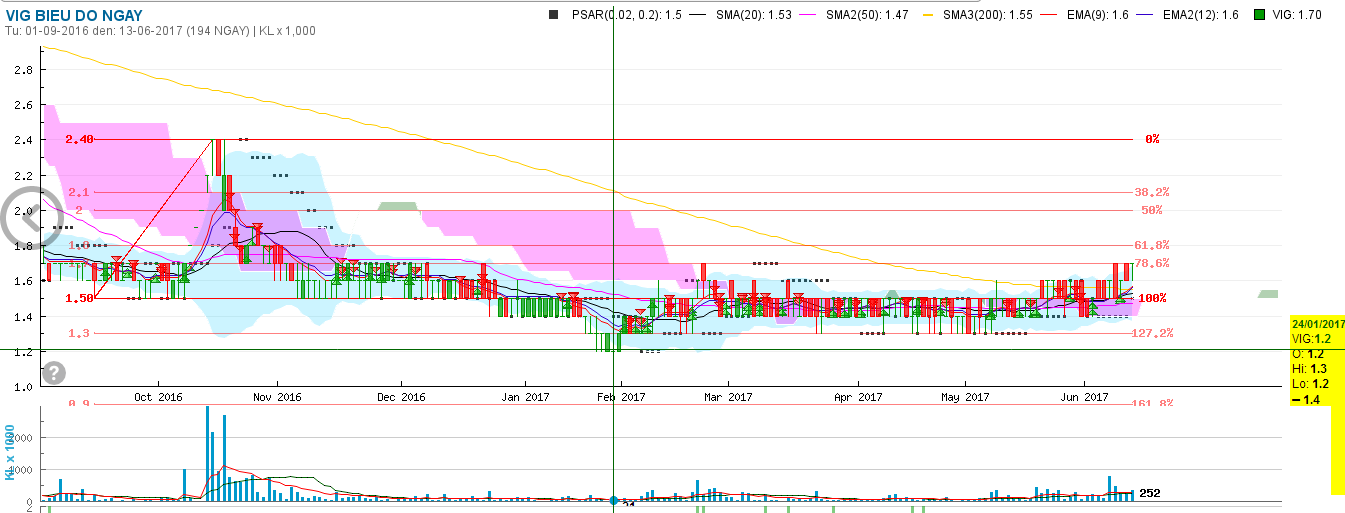Open the gray question mark help icon
The image size is (1345, 513).
tap(55, 373)
